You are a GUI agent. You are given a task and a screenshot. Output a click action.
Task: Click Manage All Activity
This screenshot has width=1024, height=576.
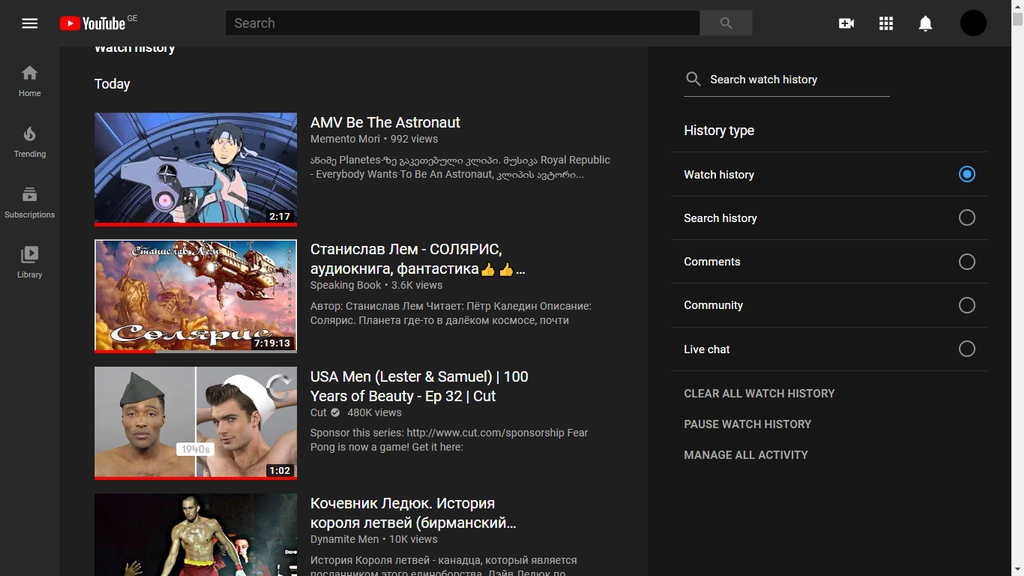click(746, 455)
